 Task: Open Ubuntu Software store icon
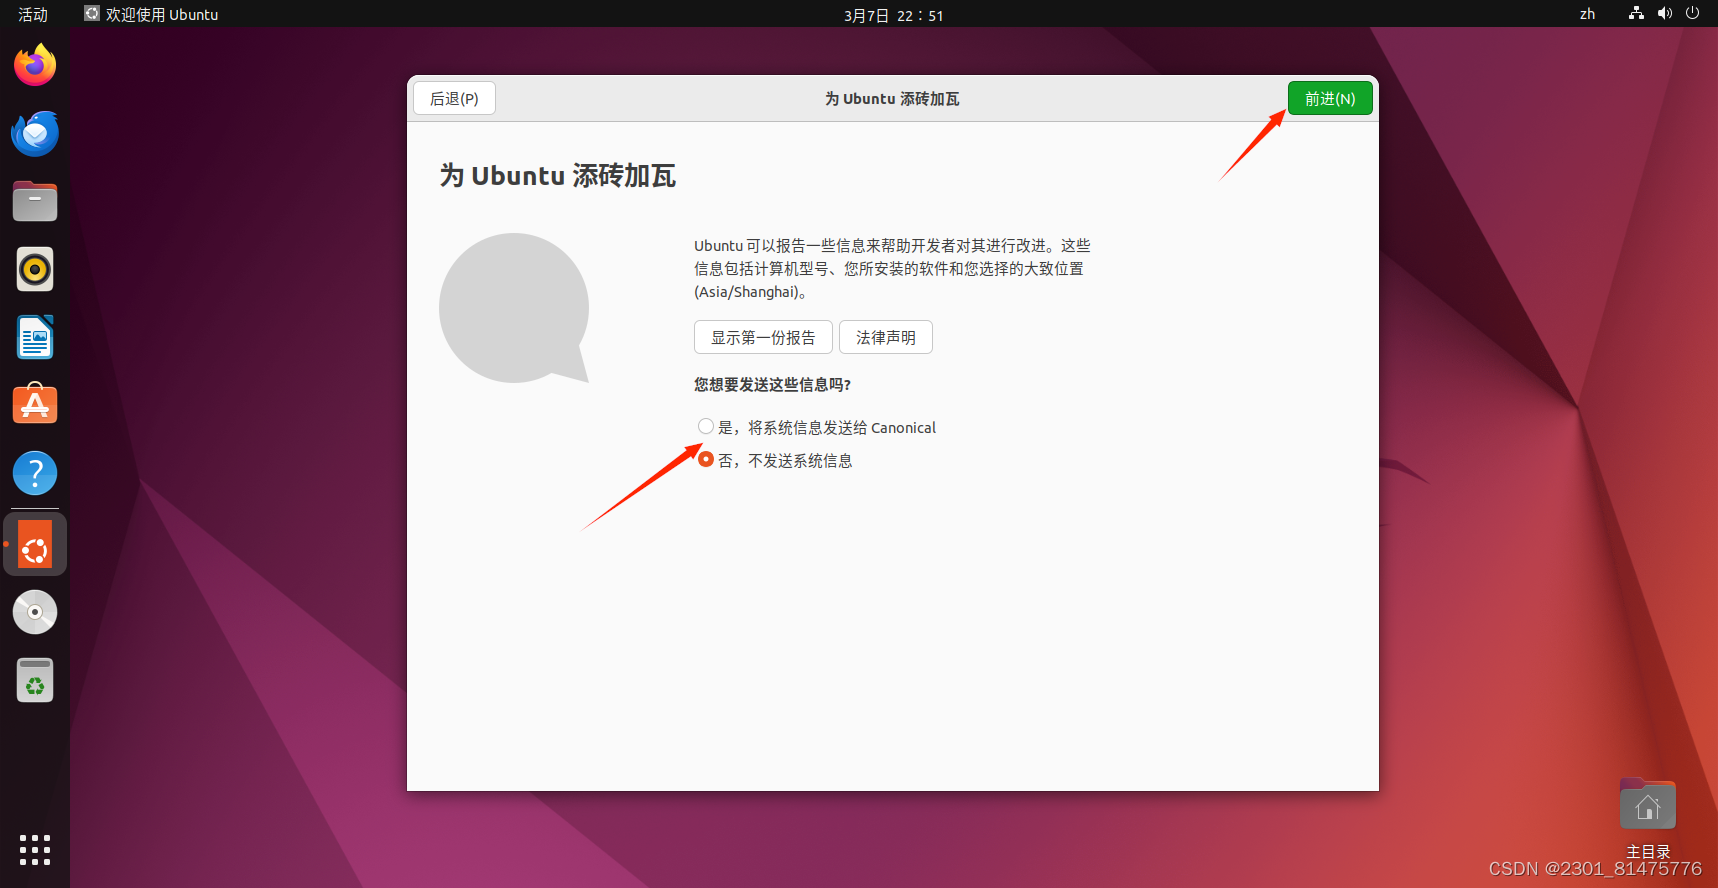coord(35,404)
